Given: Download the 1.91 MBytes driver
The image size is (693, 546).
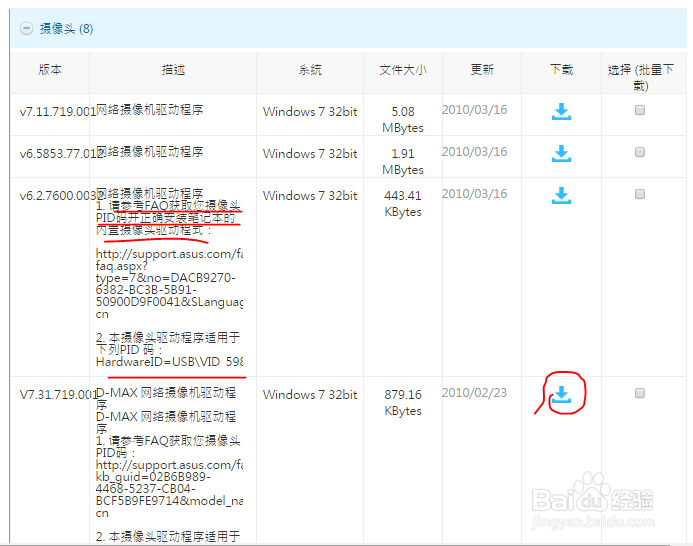Looking at the screenshot, I should point(561,153).
